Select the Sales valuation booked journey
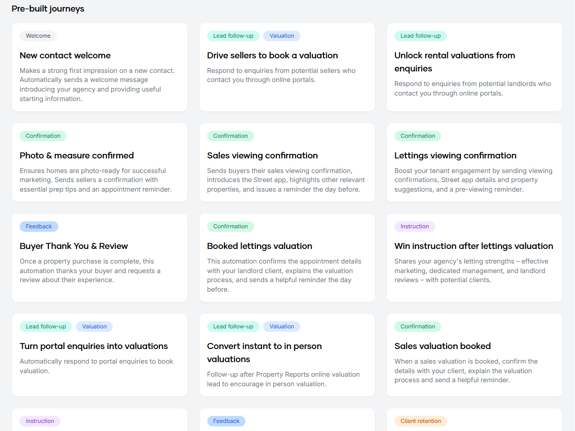The height and width of the screenshot is (431, 575). 474,355
